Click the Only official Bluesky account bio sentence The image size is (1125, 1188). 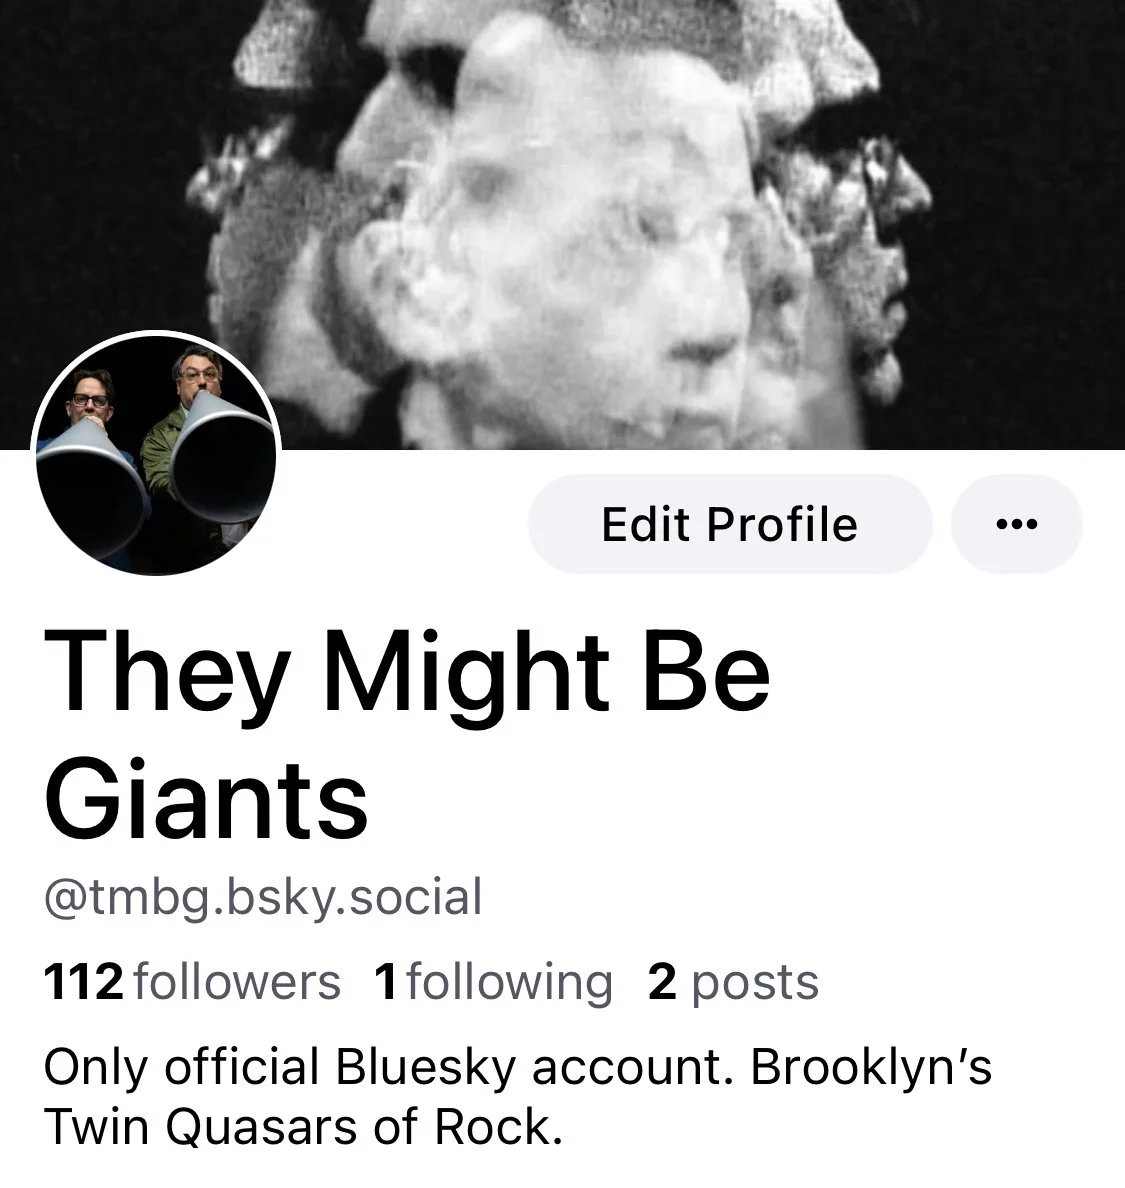point(389,1068)
